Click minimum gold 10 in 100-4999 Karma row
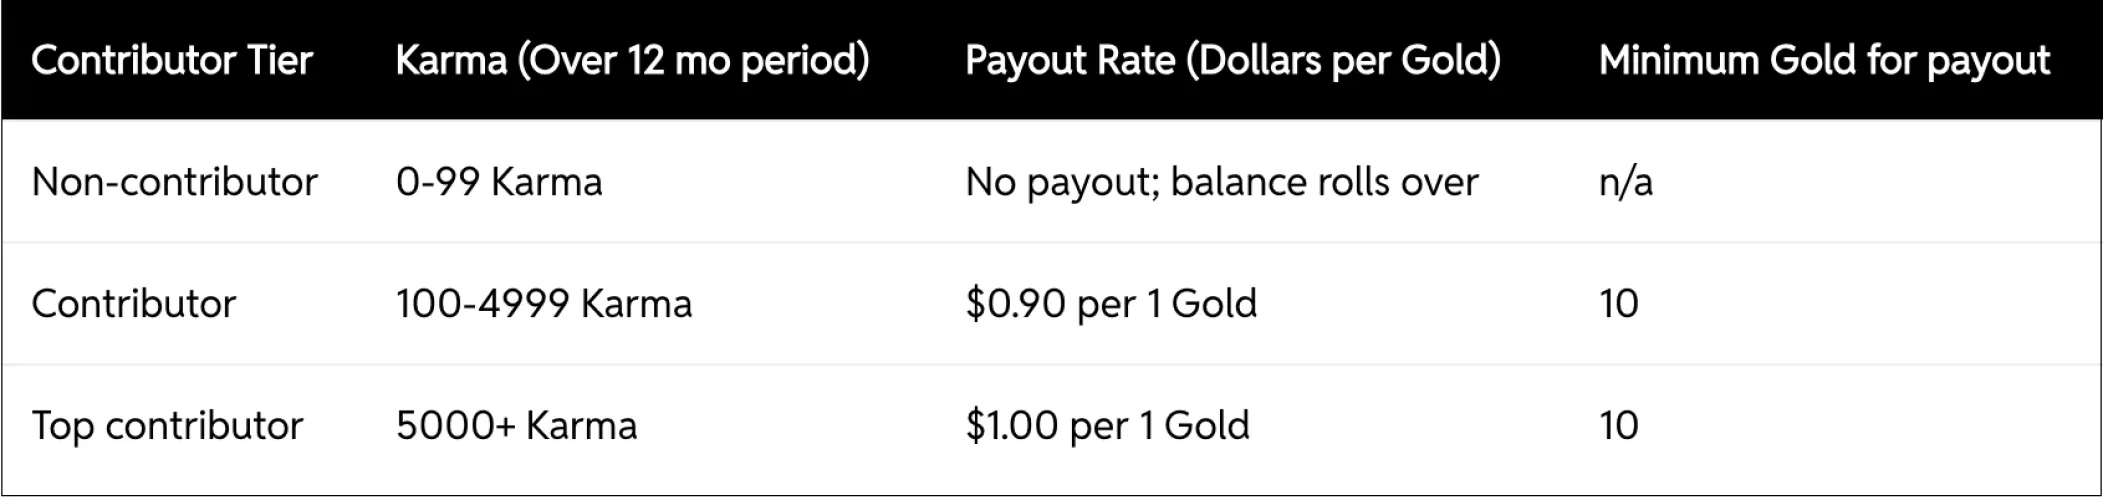This screenshot has width=2103, height=500. [x=1618, y=304]
